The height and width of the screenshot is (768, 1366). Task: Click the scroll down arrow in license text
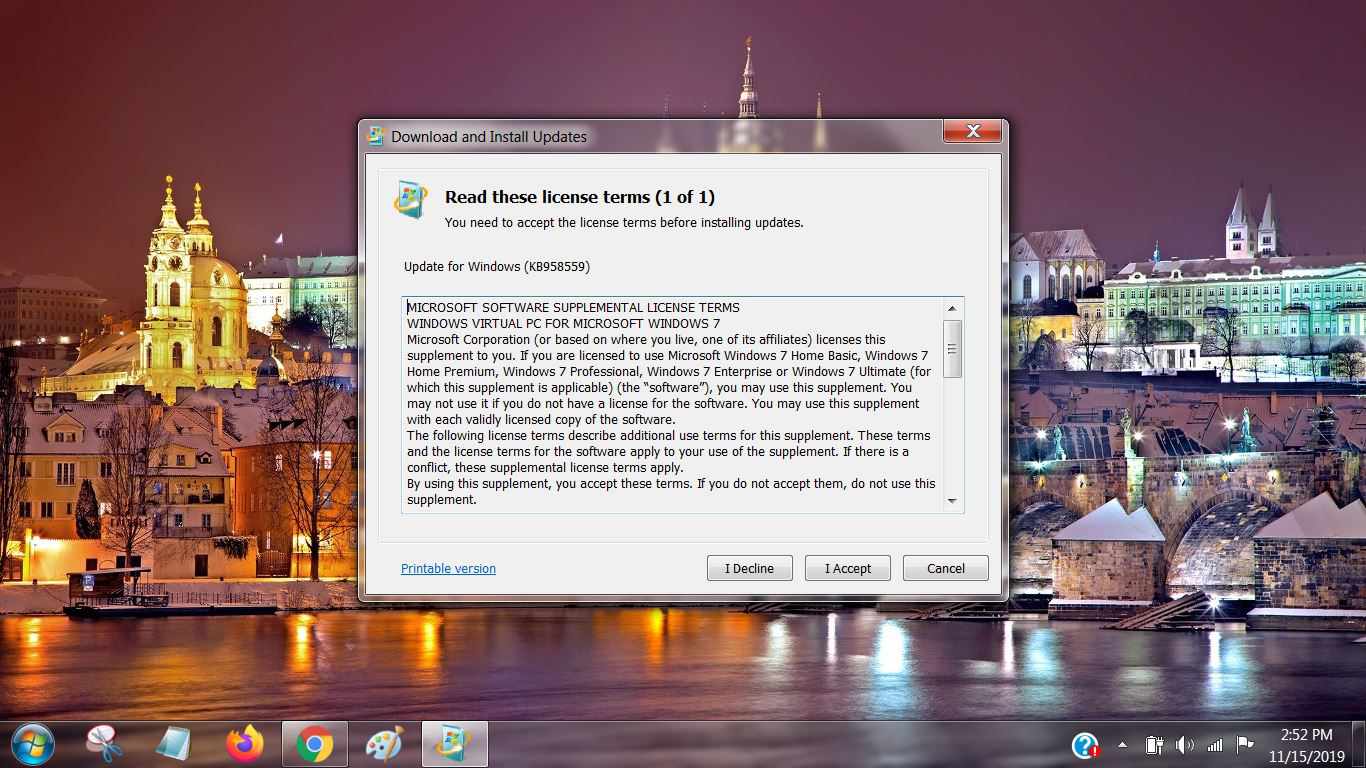coord(952,501)
